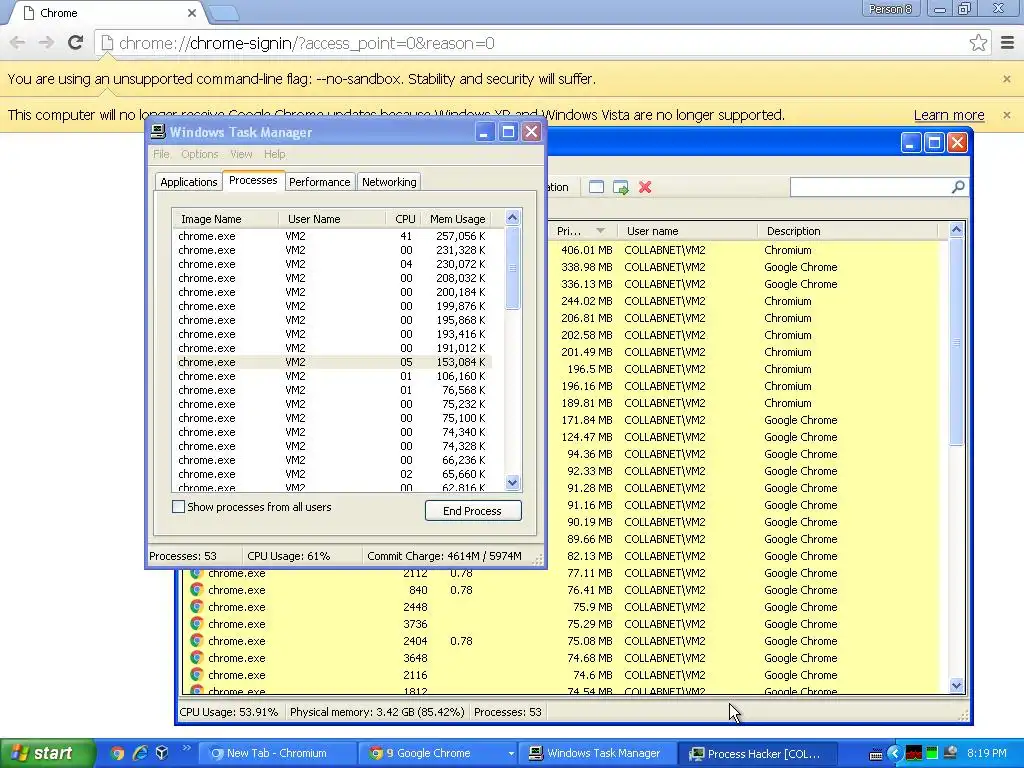
Task: Launch Chrome from the quick launch bar
Action: click(x=117, y=753)
